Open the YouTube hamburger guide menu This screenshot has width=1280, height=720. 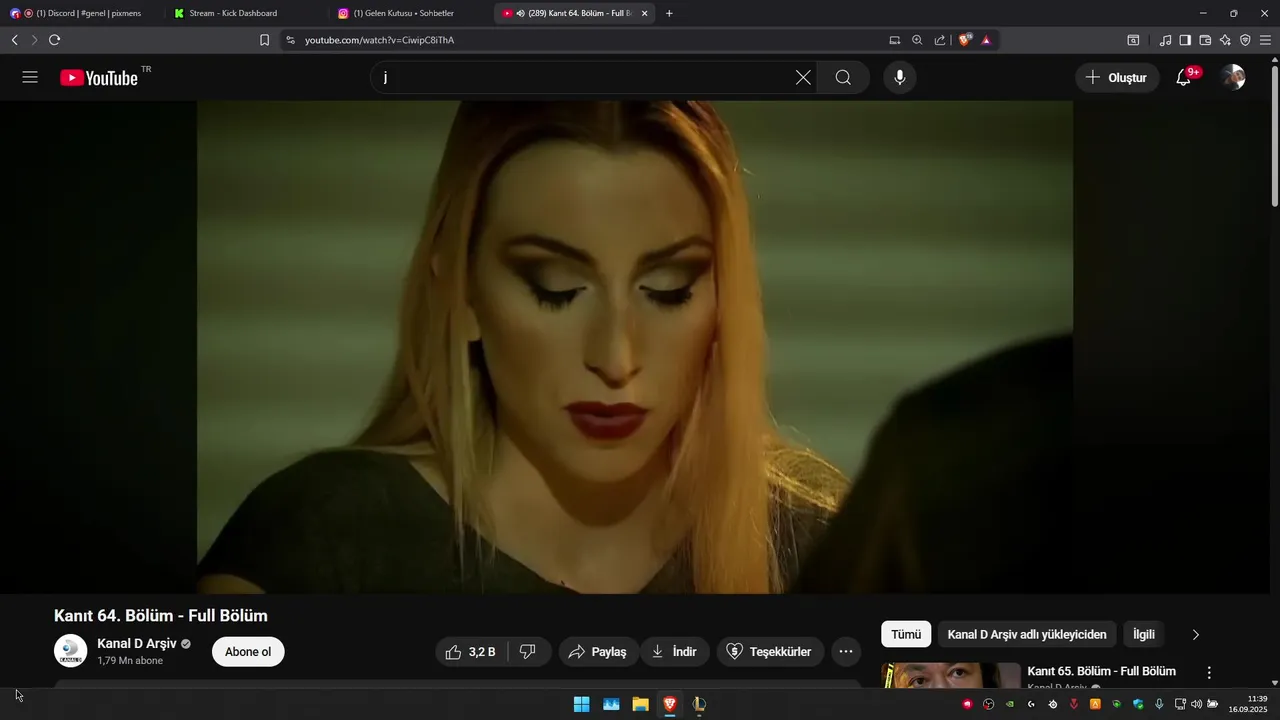click(x=30, y=77)
